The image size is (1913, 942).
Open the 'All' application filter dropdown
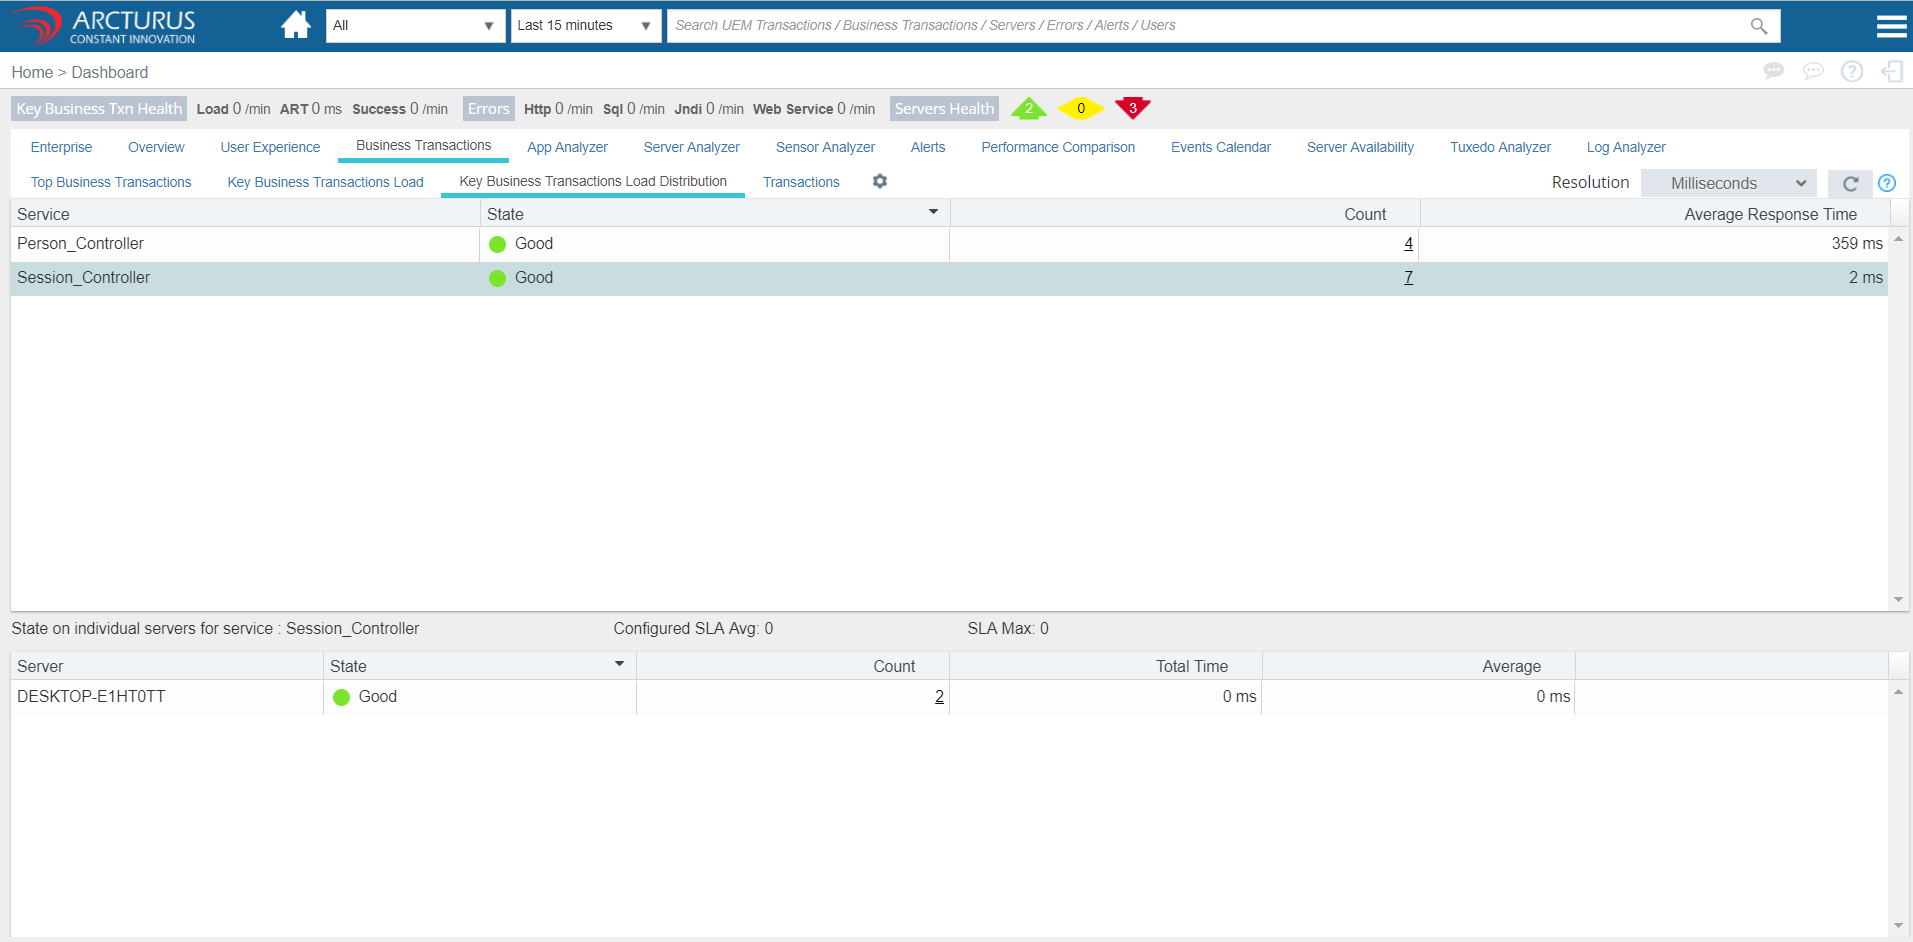point(414,26)
